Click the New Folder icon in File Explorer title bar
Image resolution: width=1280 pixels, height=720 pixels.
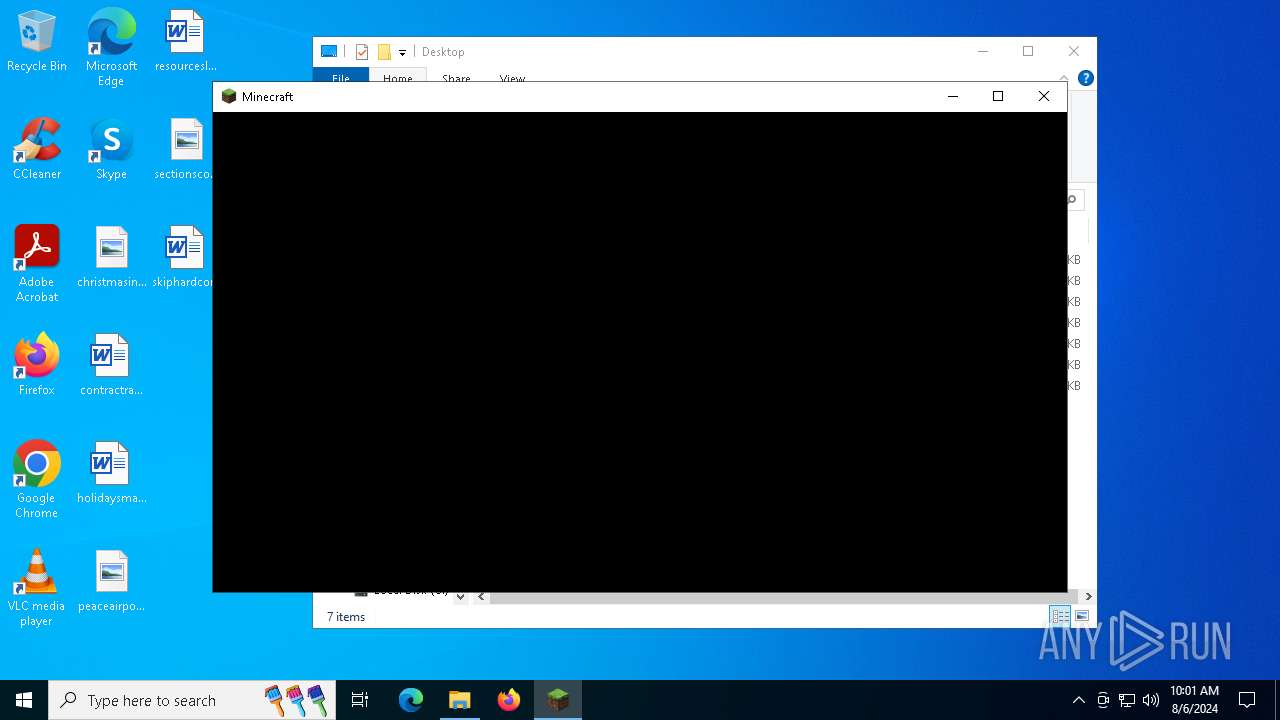384,52
